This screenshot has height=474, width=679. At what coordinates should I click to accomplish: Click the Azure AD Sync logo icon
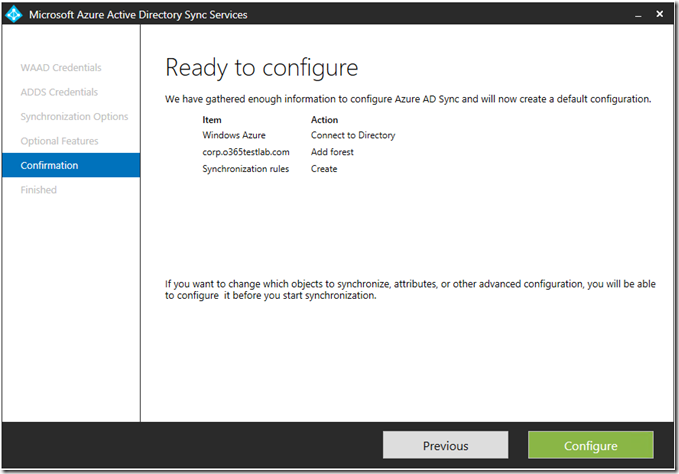[x=13, y=14]
